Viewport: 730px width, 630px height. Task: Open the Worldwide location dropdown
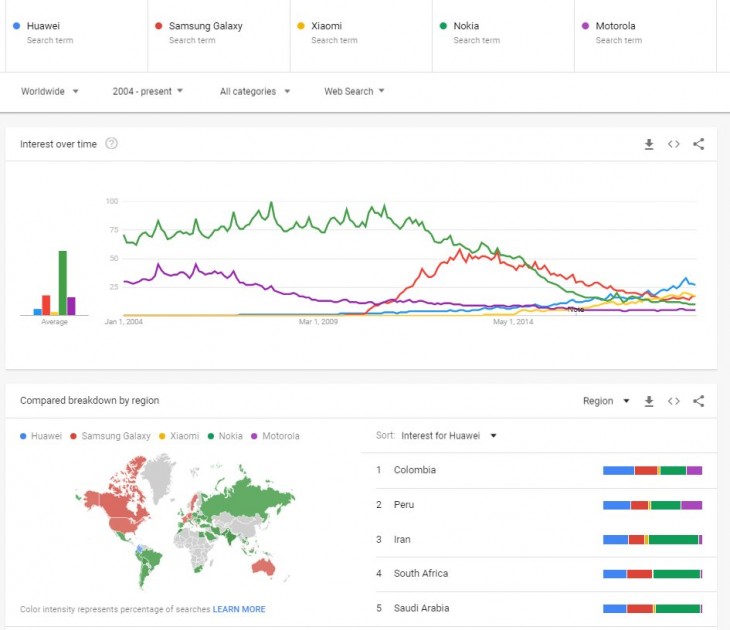point(49,91)
